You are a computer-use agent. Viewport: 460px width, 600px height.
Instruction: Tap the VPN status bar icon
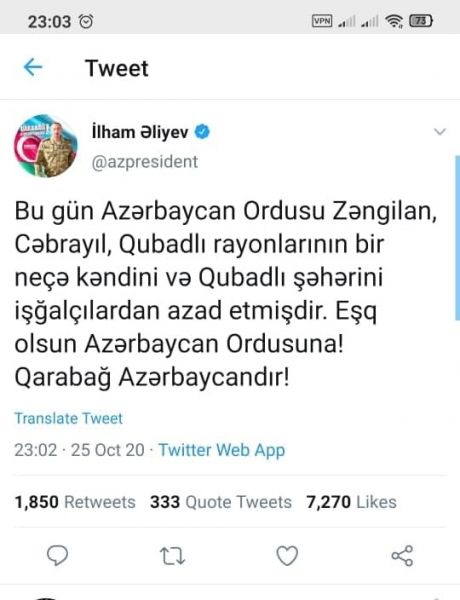click(x=322, y=21)
